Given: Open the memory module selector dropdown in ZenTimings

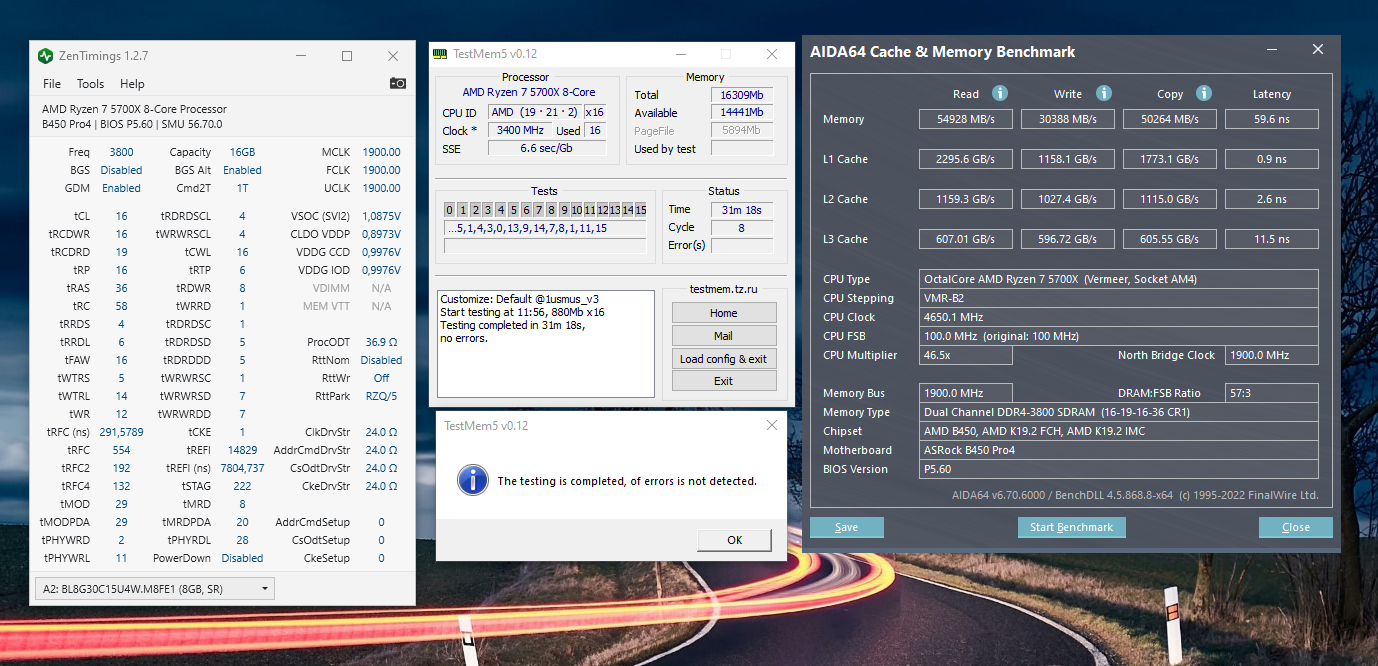Looking at the screenshot, I should [x=154, y=588].
